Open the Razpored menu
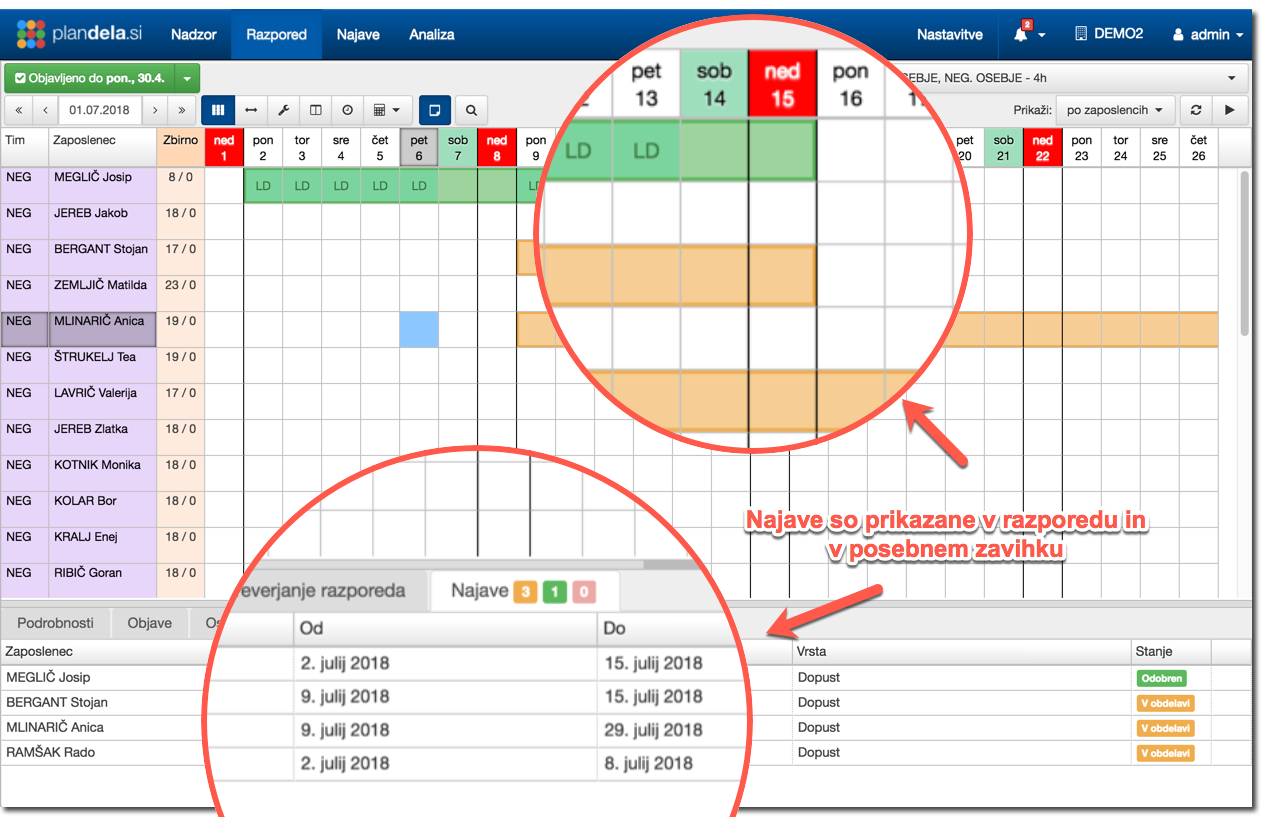1262x817 pixels. 276,34
